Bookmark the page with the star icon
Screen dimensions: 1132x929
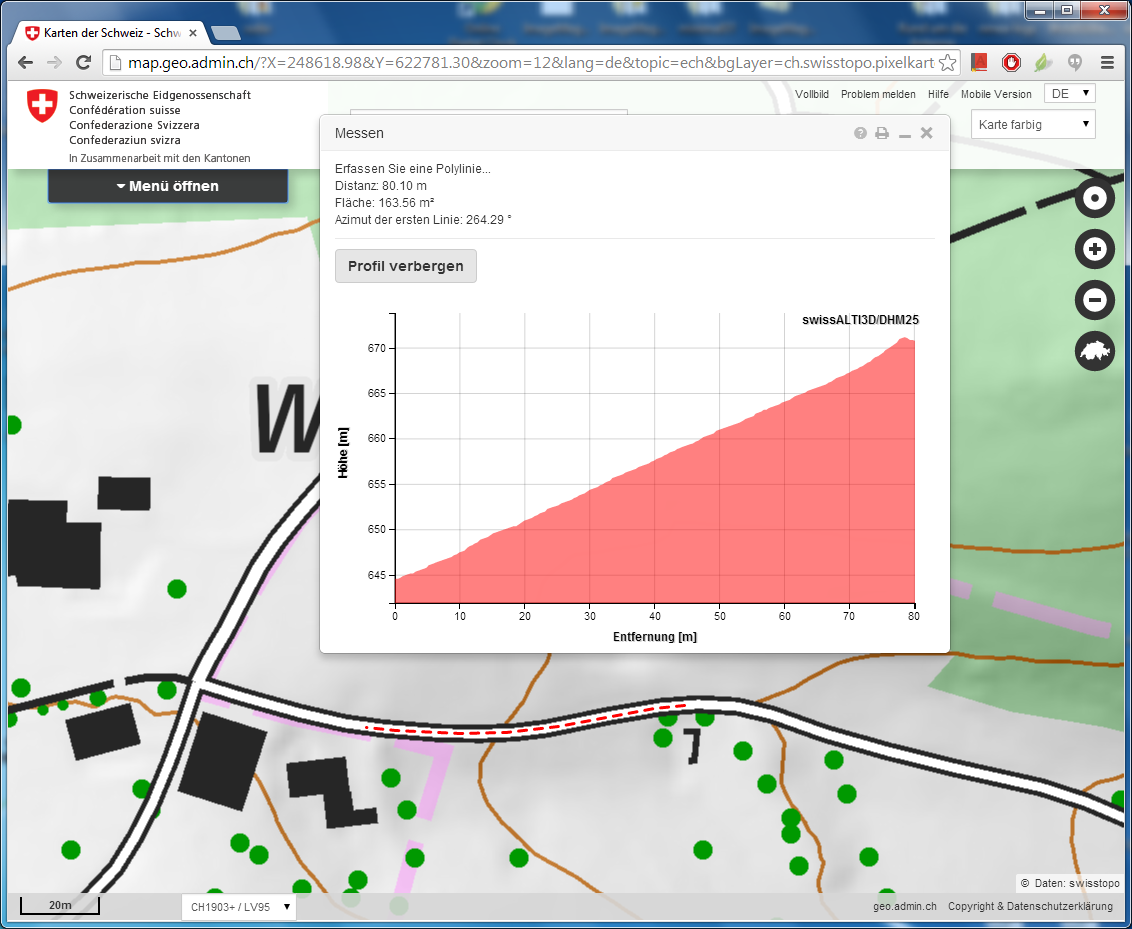click(x=947, y=63)
